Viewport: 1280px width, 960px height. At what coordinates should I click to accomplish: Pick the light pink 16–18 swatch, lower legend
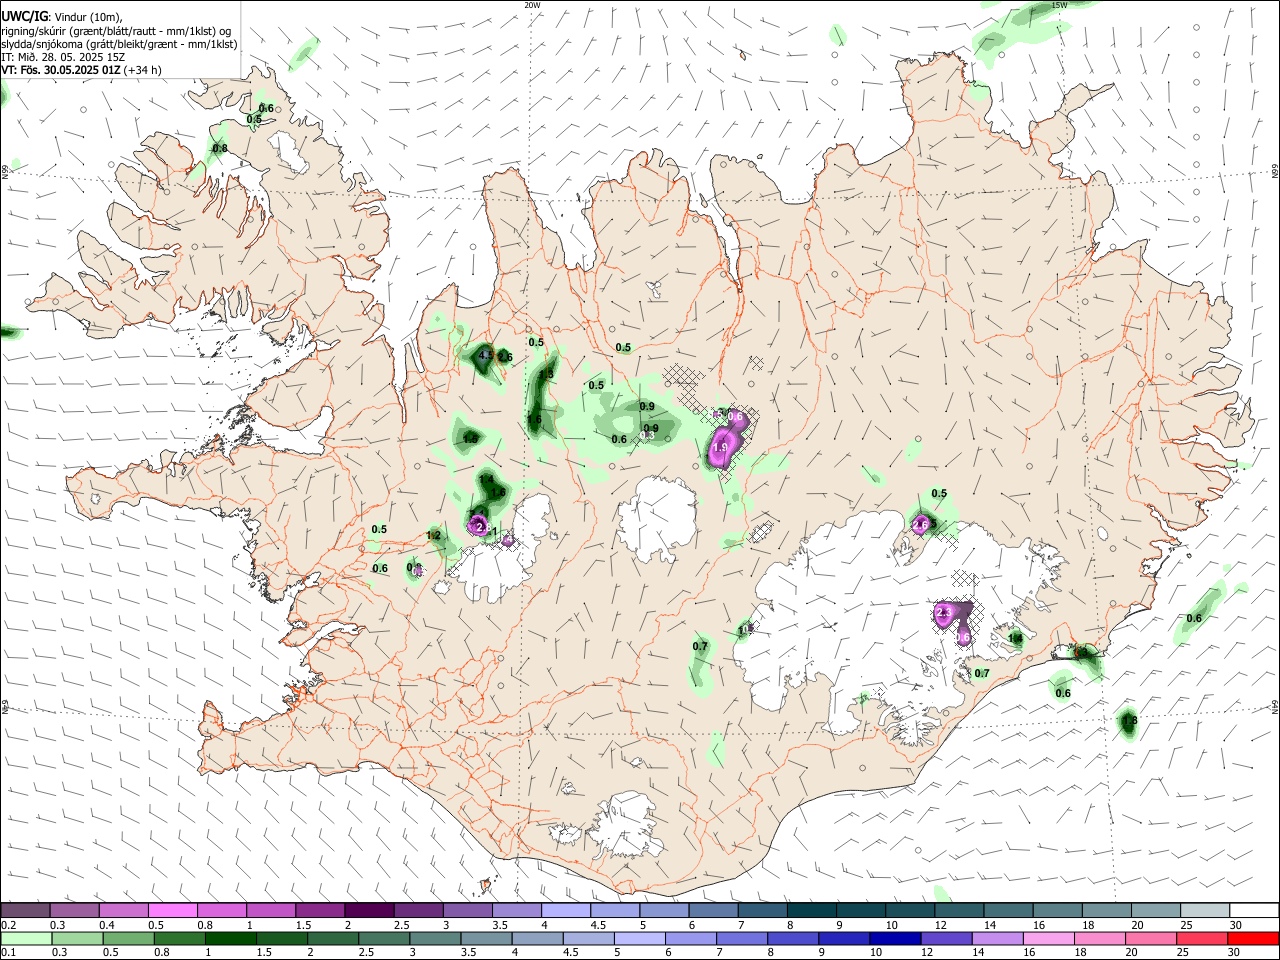[x=1050, y=938]
